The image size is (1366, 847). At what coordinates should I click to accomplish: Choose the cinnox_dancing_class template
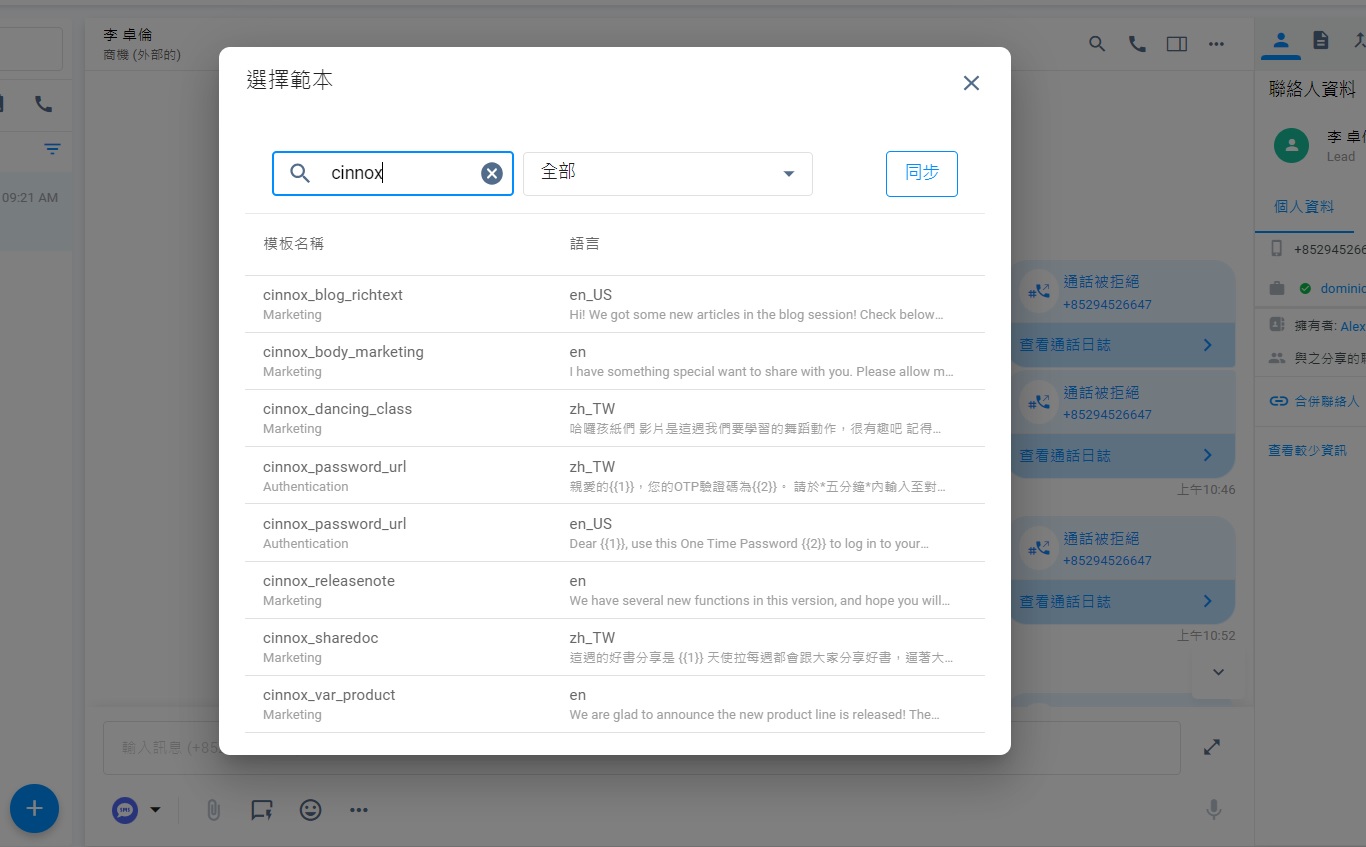tap(615, 418)
